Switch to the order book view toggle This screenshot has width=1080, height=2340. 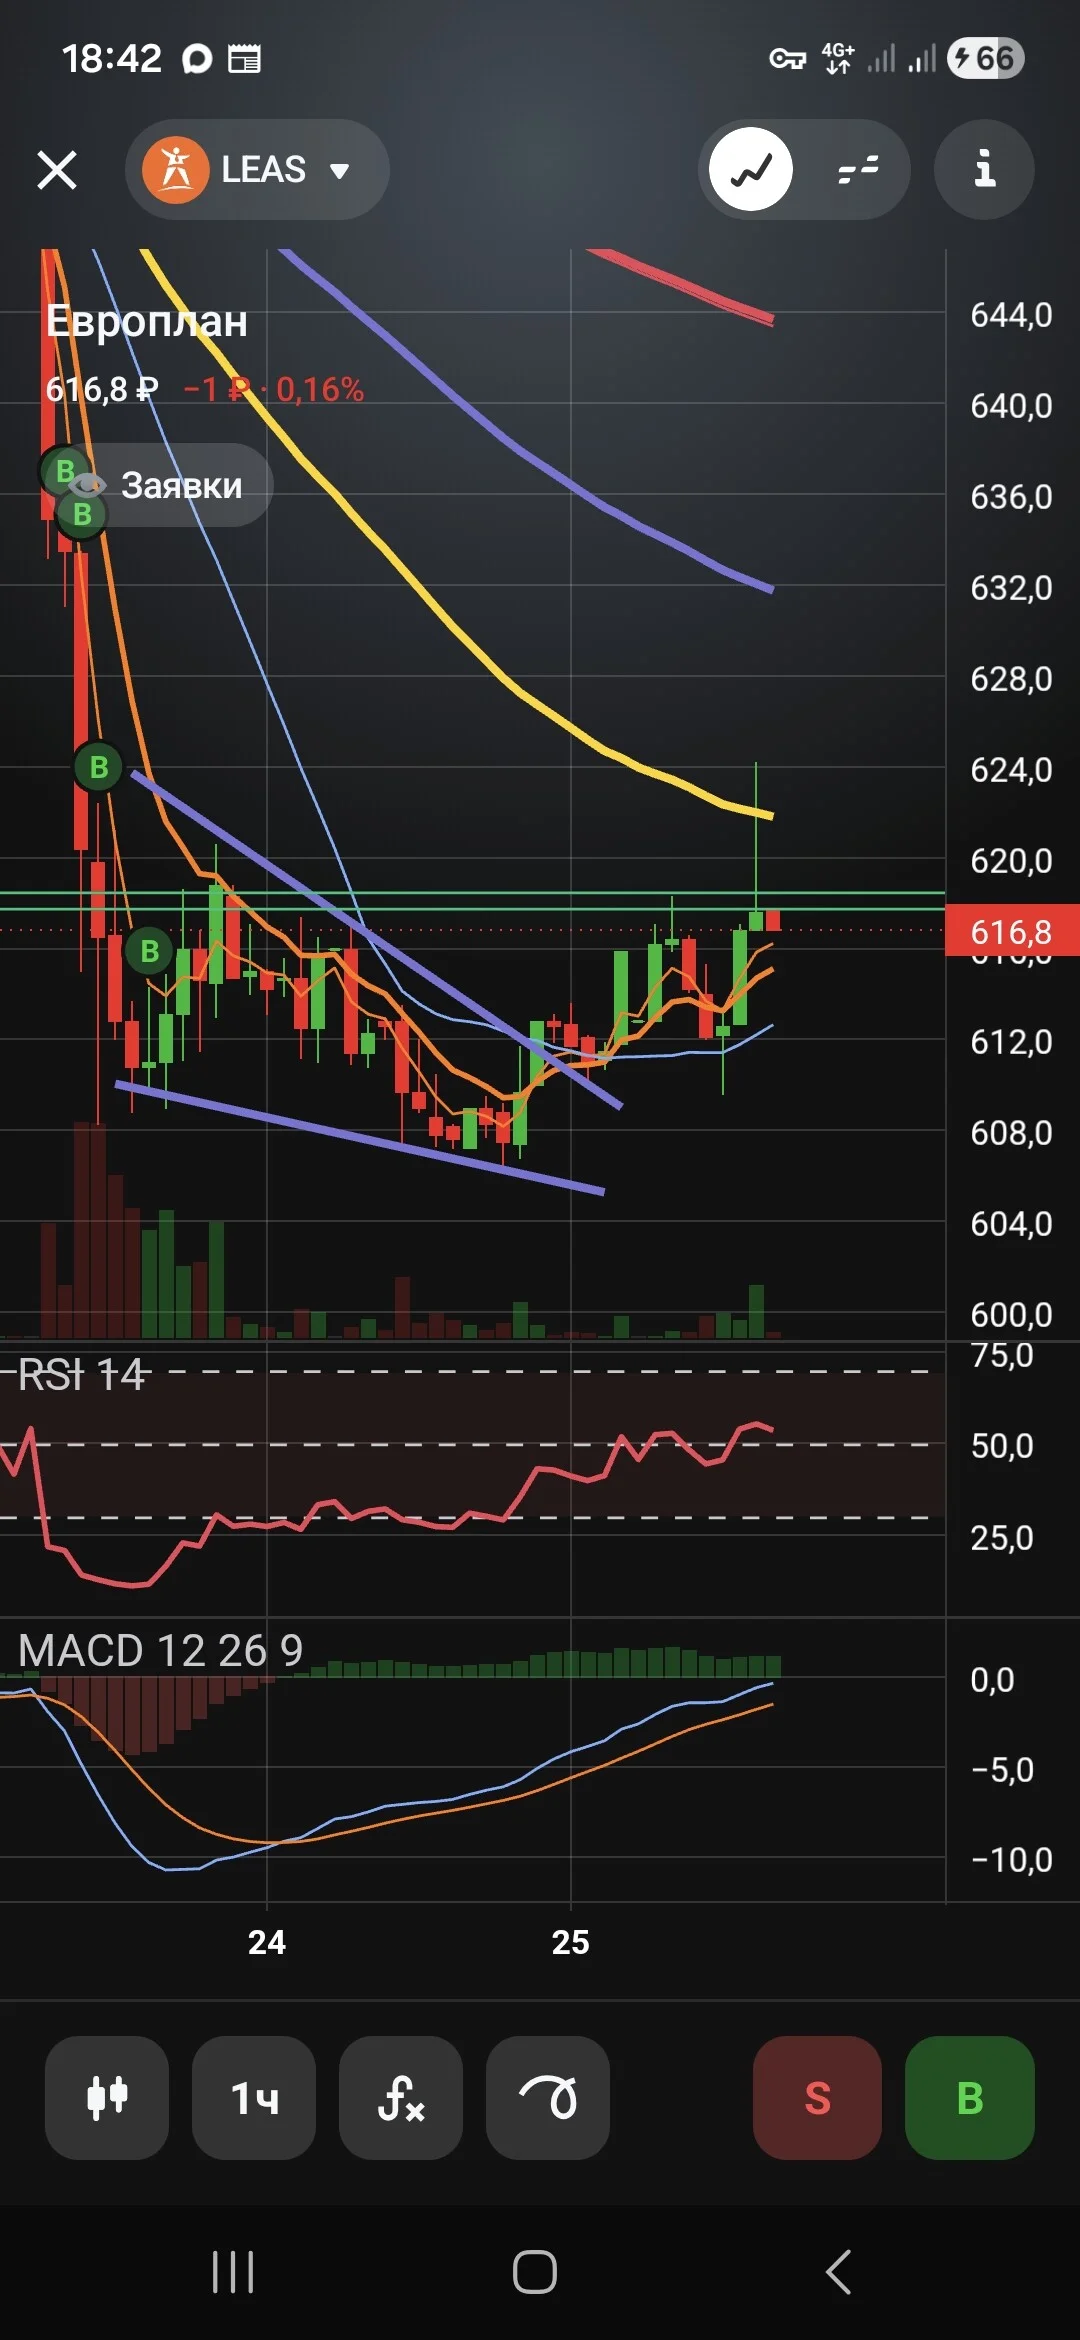(x=858, y=170)
